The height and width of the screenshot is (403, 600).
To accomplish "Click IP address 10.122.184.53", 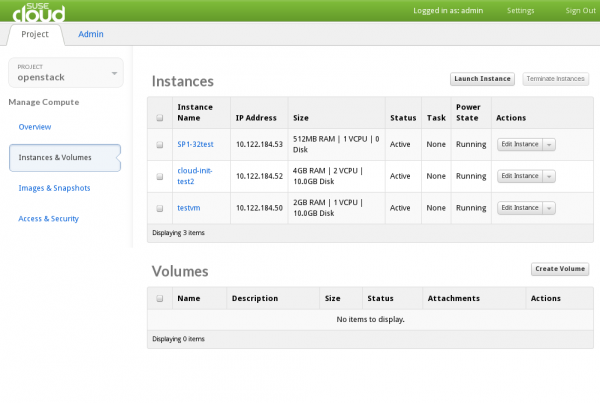I will click(x=259, y=144).
